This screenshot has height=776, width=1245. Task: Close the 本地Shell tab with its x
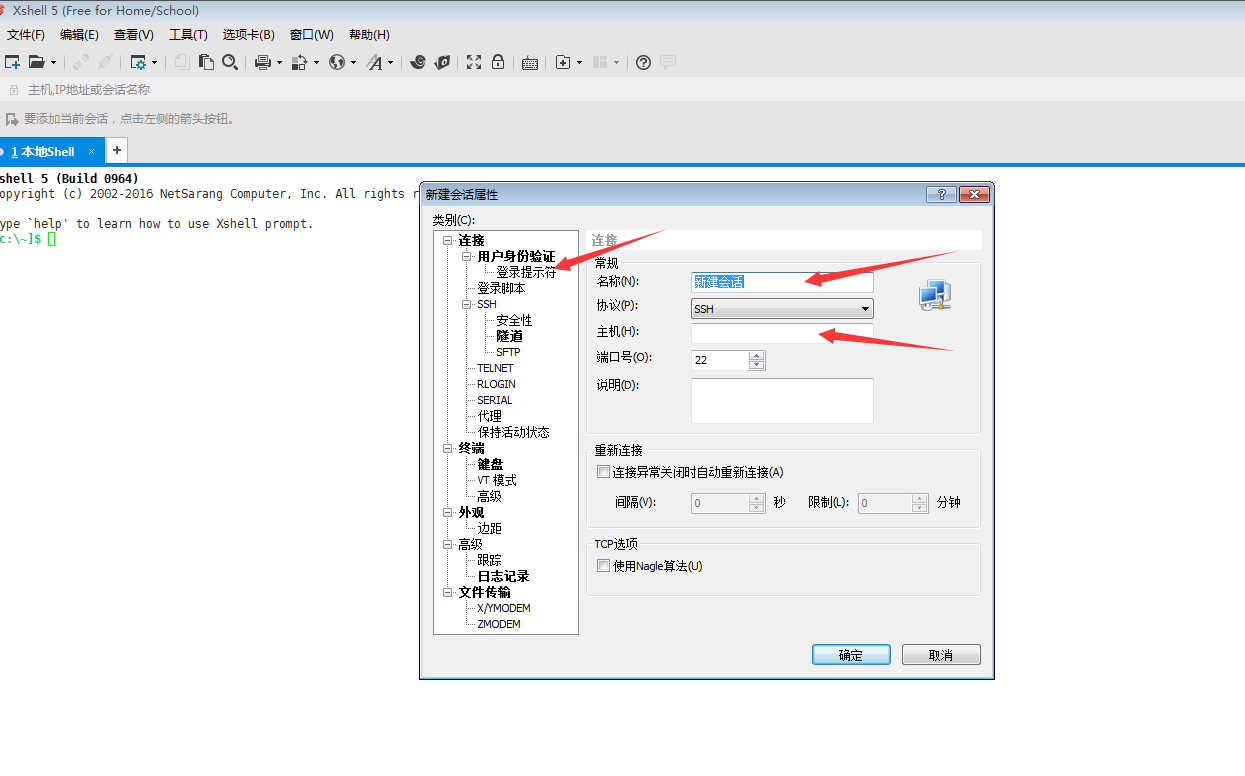(91, 152)
